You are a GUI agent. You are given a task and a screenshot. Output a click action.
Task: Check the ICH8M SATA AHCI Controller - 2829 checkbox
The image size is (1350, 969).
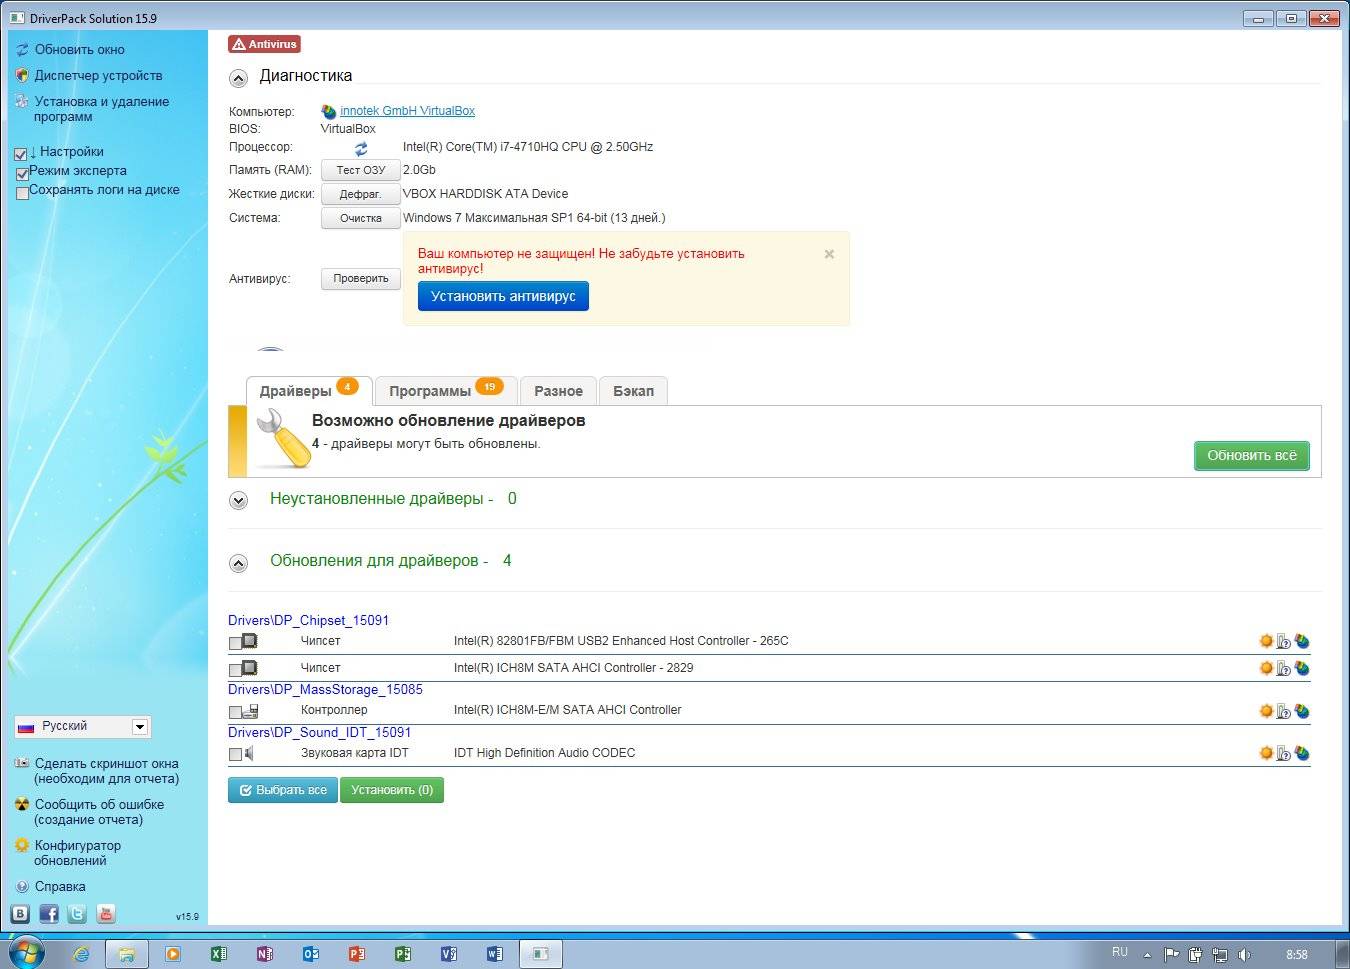[x=235, y=669]
